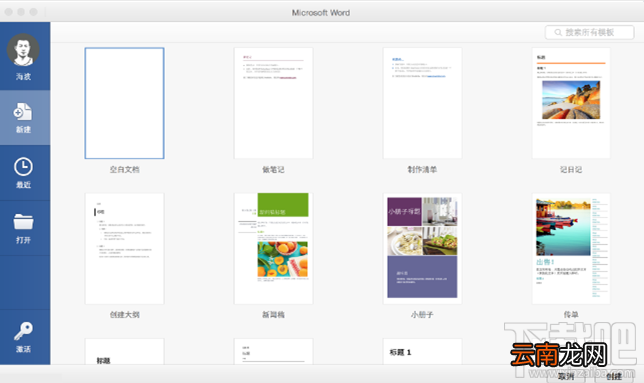Click the 空白文档 label text
Screen dimensions: 644x383
124,169
